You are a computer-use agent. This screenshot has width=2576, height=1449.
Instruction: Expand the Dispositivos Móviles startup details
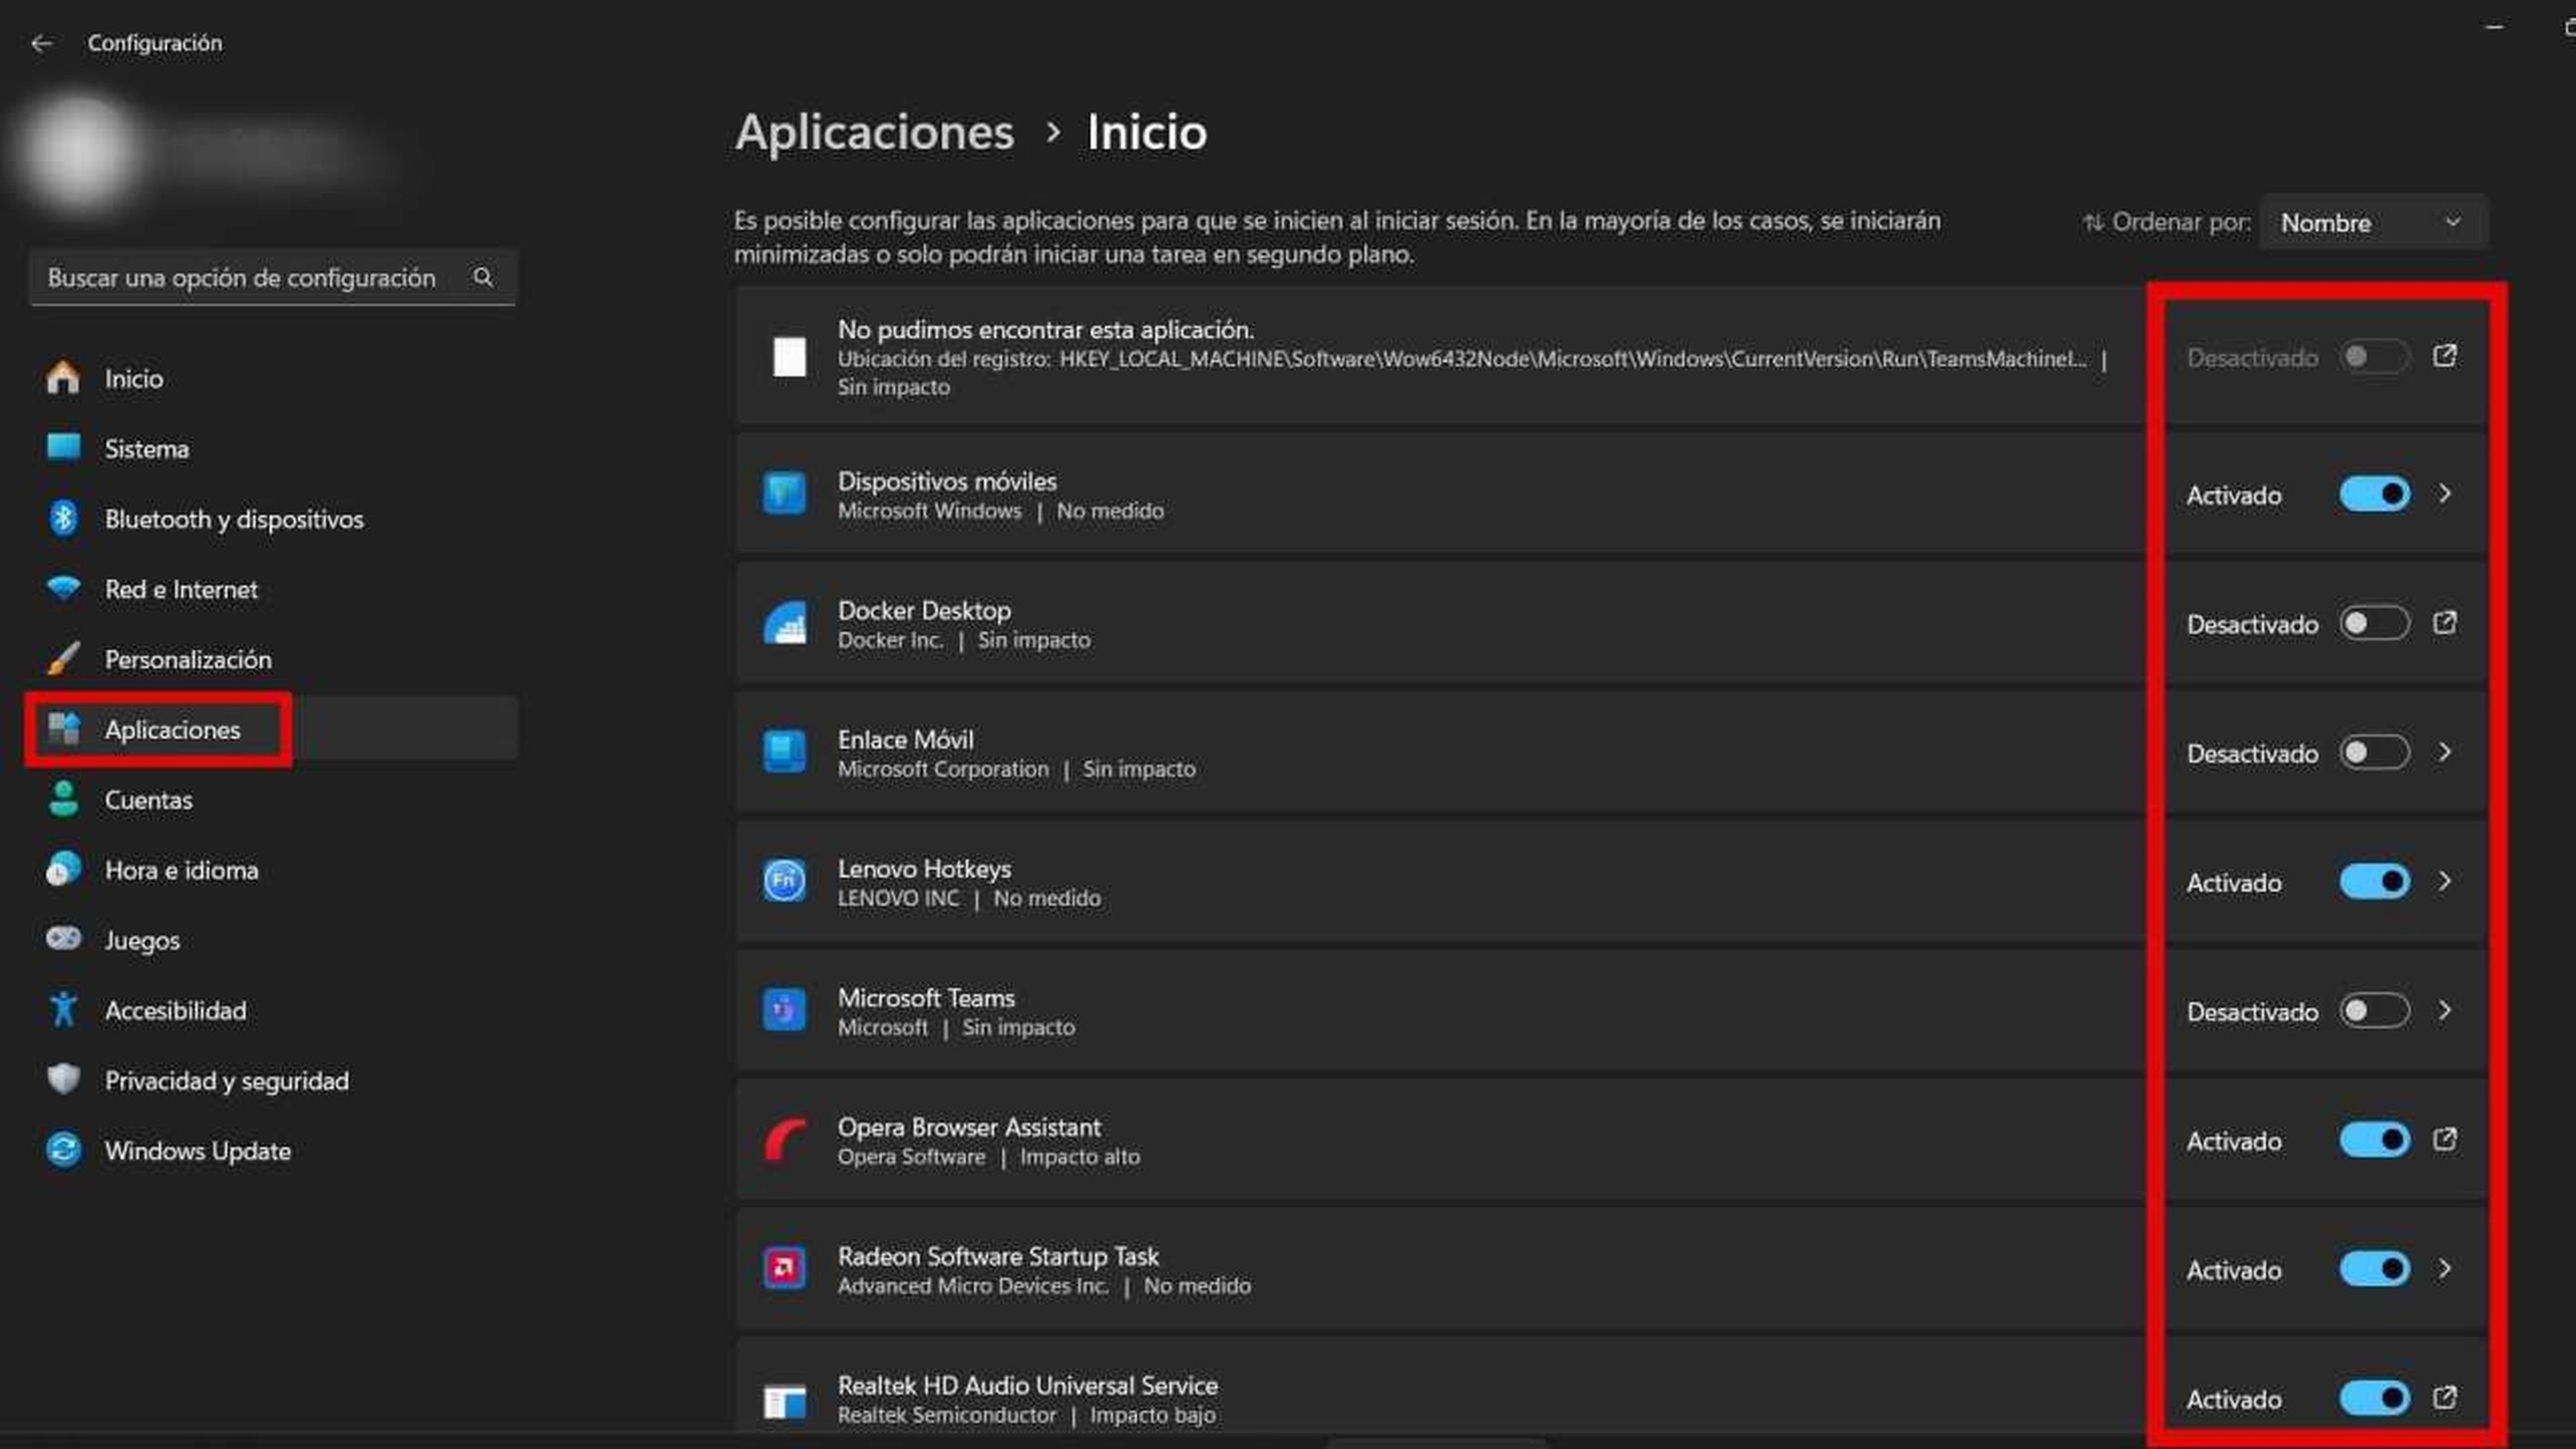coord(2449,494)
